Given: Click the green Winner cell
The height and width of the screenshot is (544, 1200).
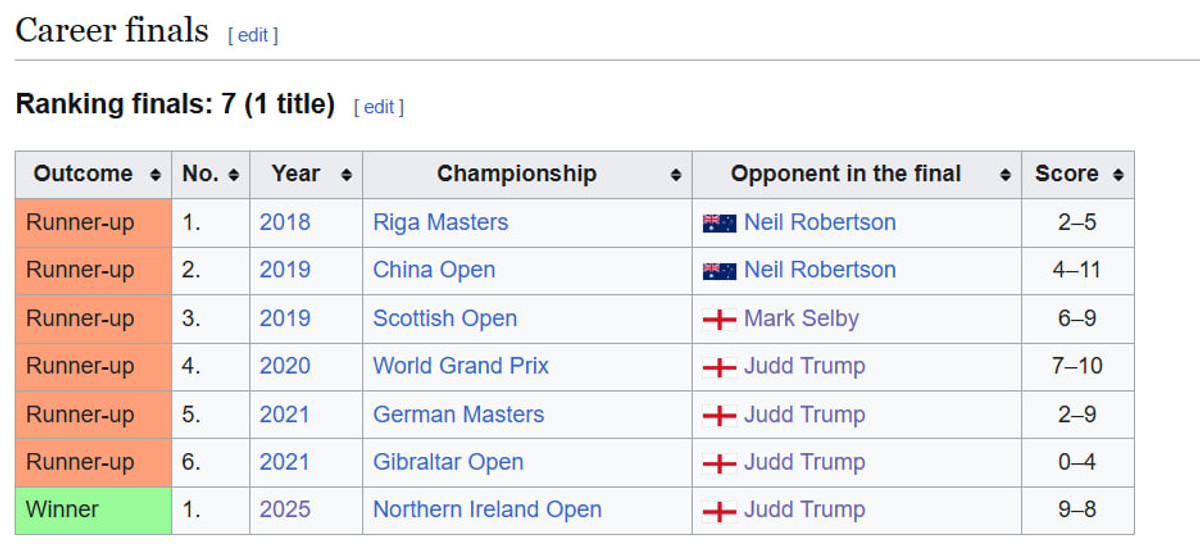Looking at the screenshot, I should [93, 510].
